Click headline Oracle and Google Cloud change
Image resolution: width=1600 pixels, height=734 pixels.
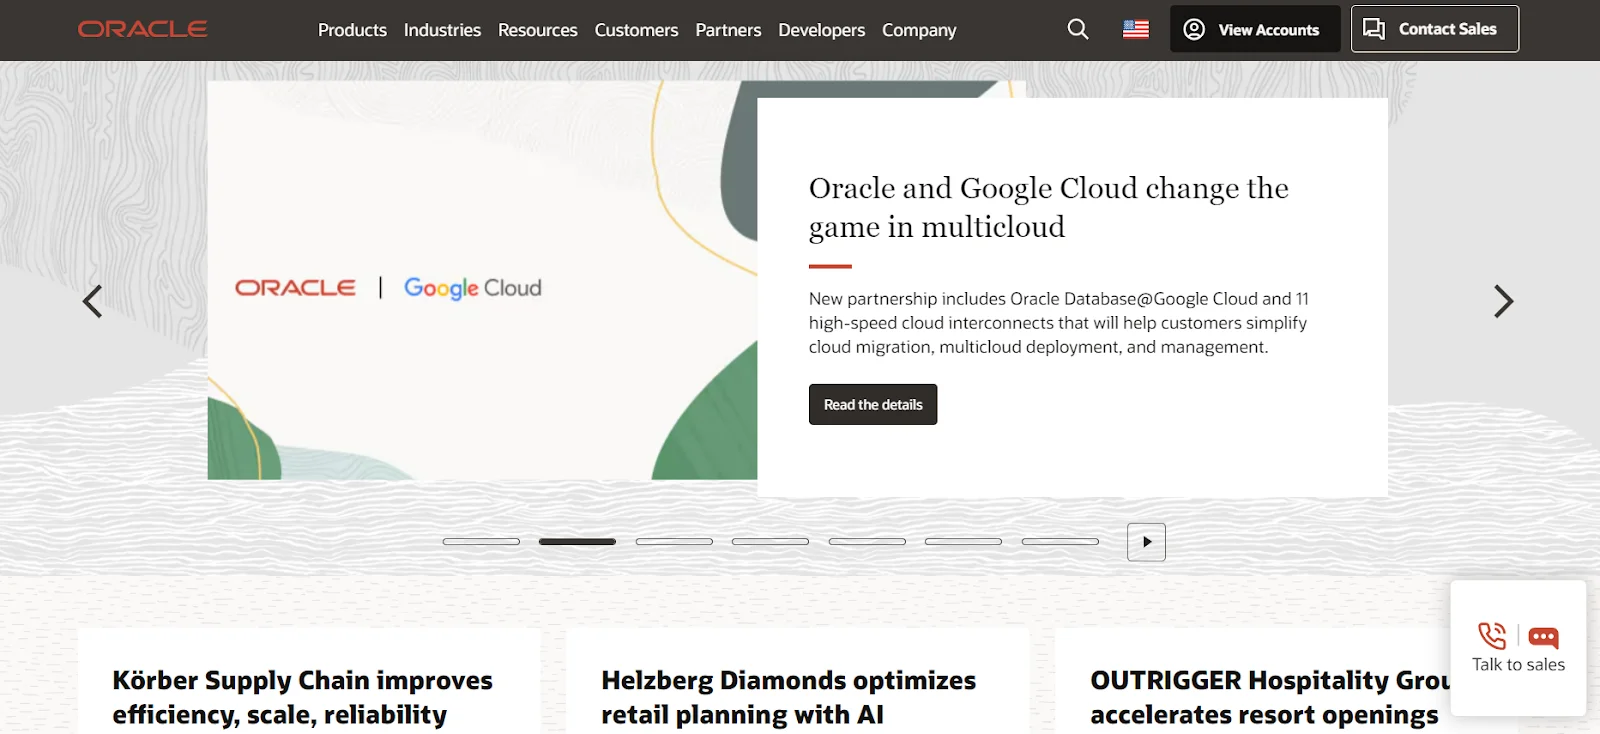click(x=1048, y=207)
